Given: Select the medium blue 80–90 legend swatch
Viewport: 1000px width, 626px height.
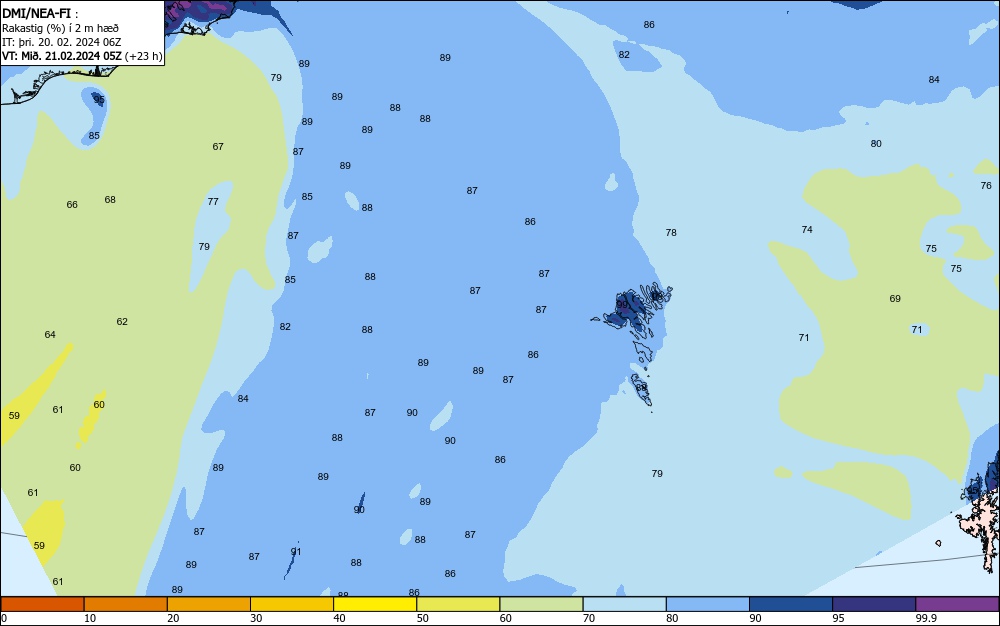Looking at the screenshot, I should pos(708,604).
